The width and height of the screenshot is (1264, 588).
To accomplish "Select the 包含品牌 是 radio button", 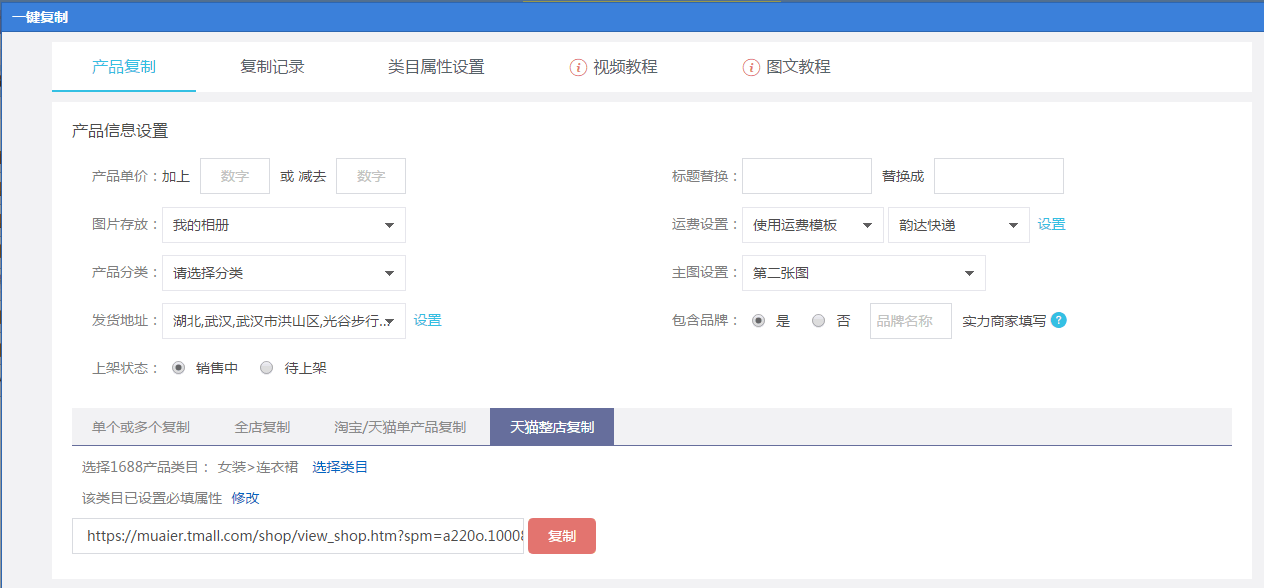I will (759, 321).
